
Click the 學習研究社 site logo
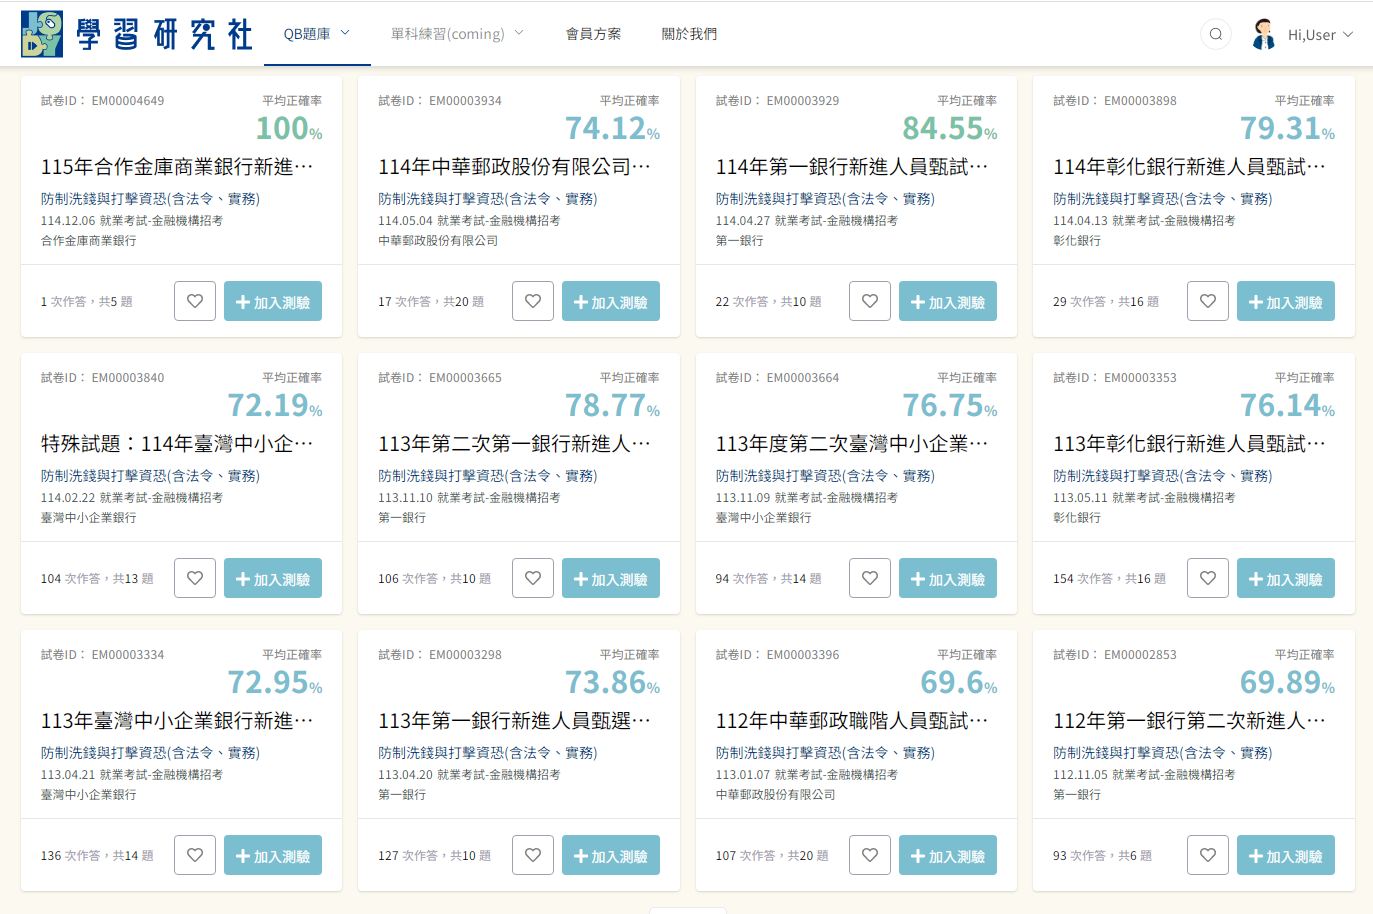coord(136,34)
